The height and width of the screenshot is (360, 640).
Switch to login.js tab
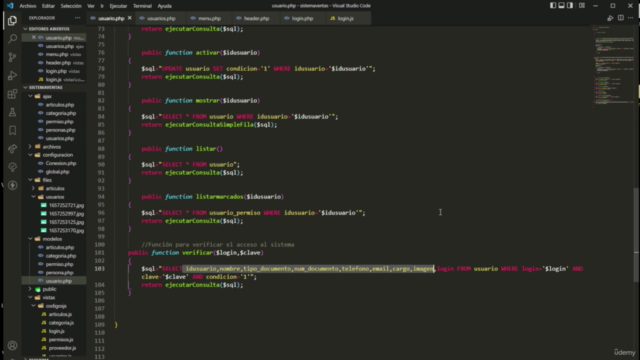click(344, 18)
